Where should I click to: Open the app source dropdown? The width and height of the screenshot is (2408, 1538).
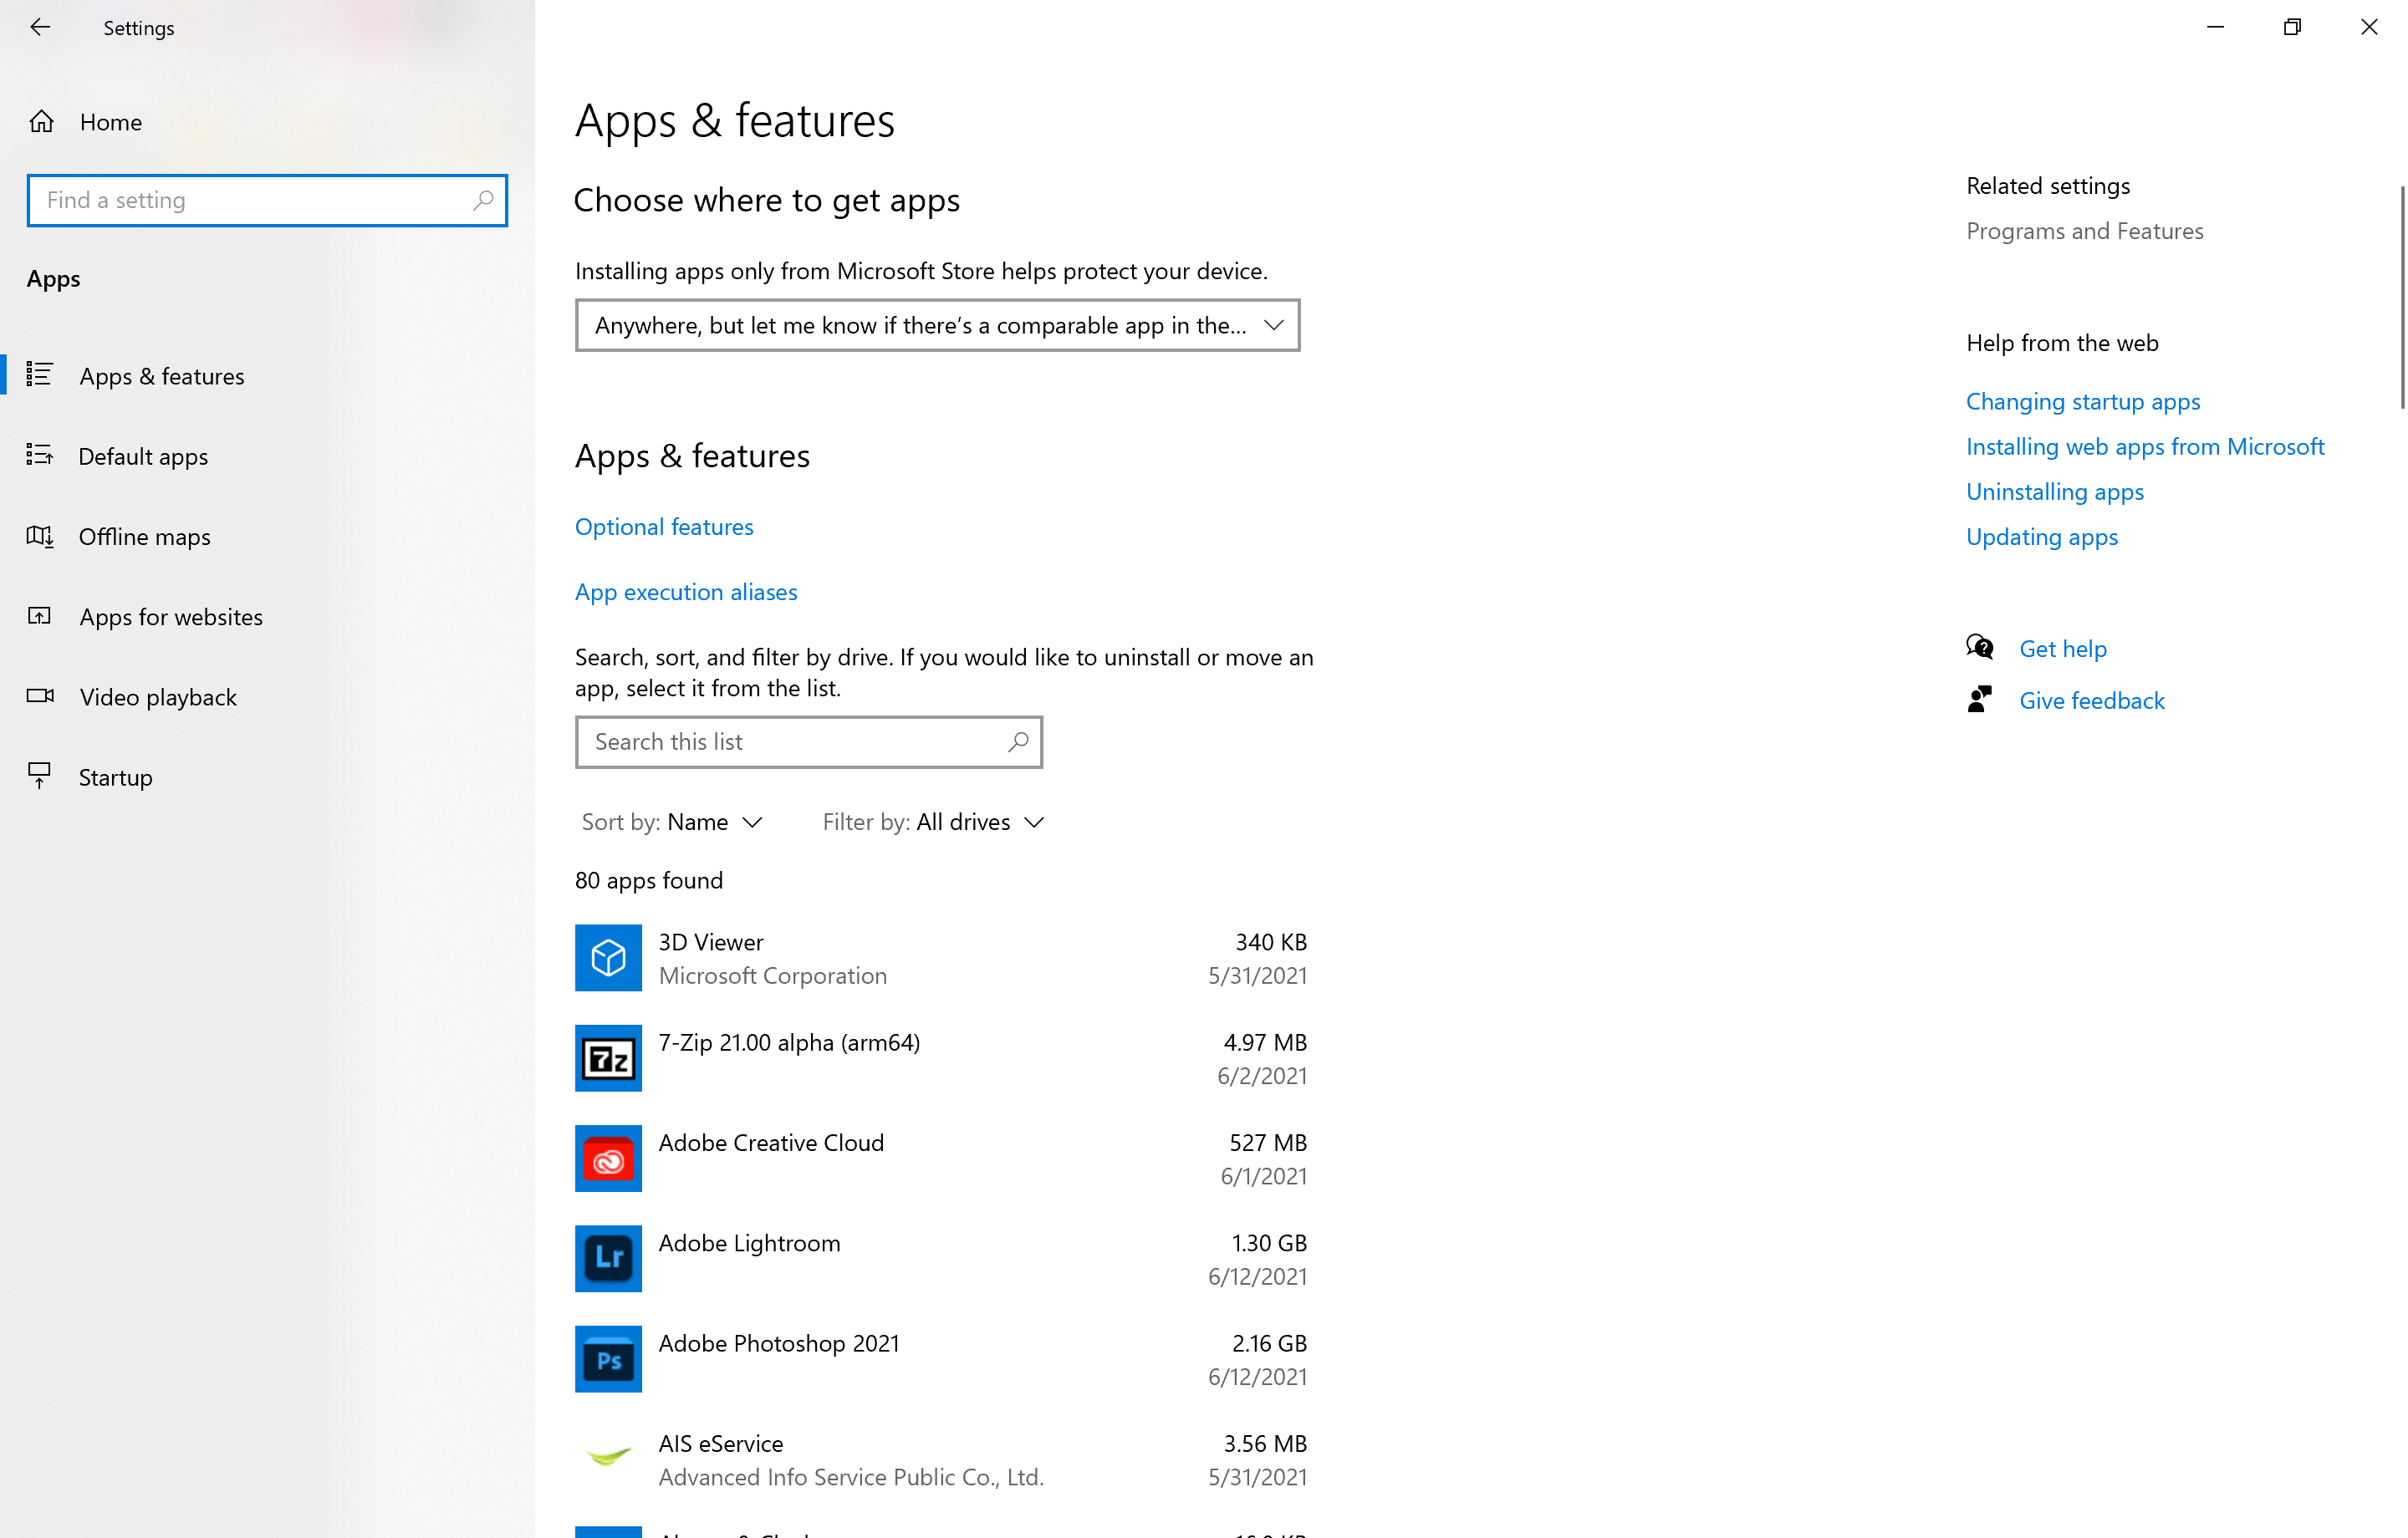pyautogui.click(x=937, y=325)
